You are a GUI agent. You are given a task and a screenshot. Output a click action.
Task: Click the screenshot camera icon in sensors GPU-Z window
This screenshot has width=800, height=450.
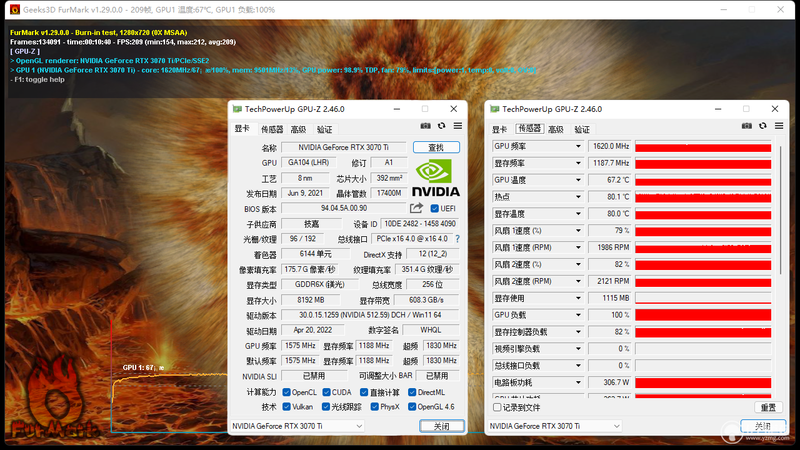[x=747, y=126]
